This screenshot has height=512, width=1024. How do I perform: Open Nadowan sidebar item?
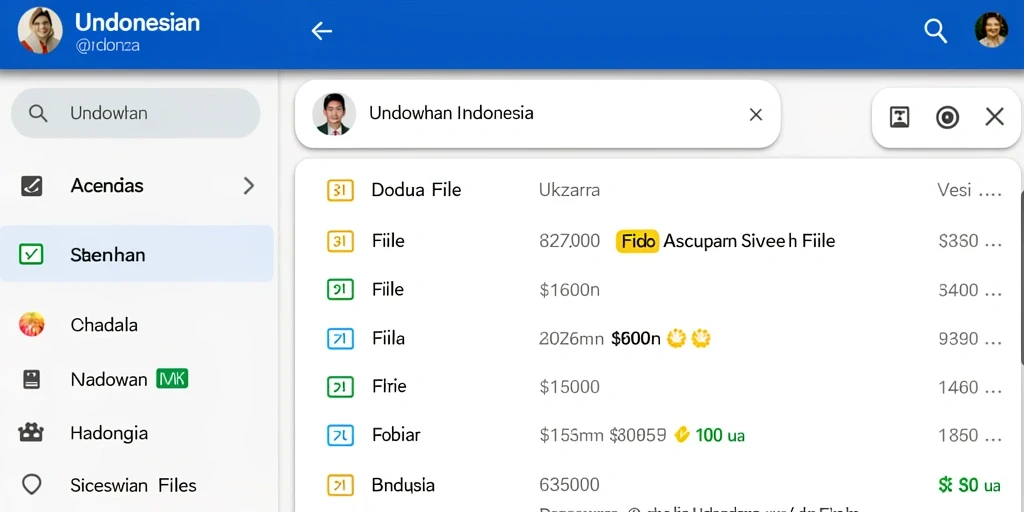pyautogui.click(x=136, y=379)
